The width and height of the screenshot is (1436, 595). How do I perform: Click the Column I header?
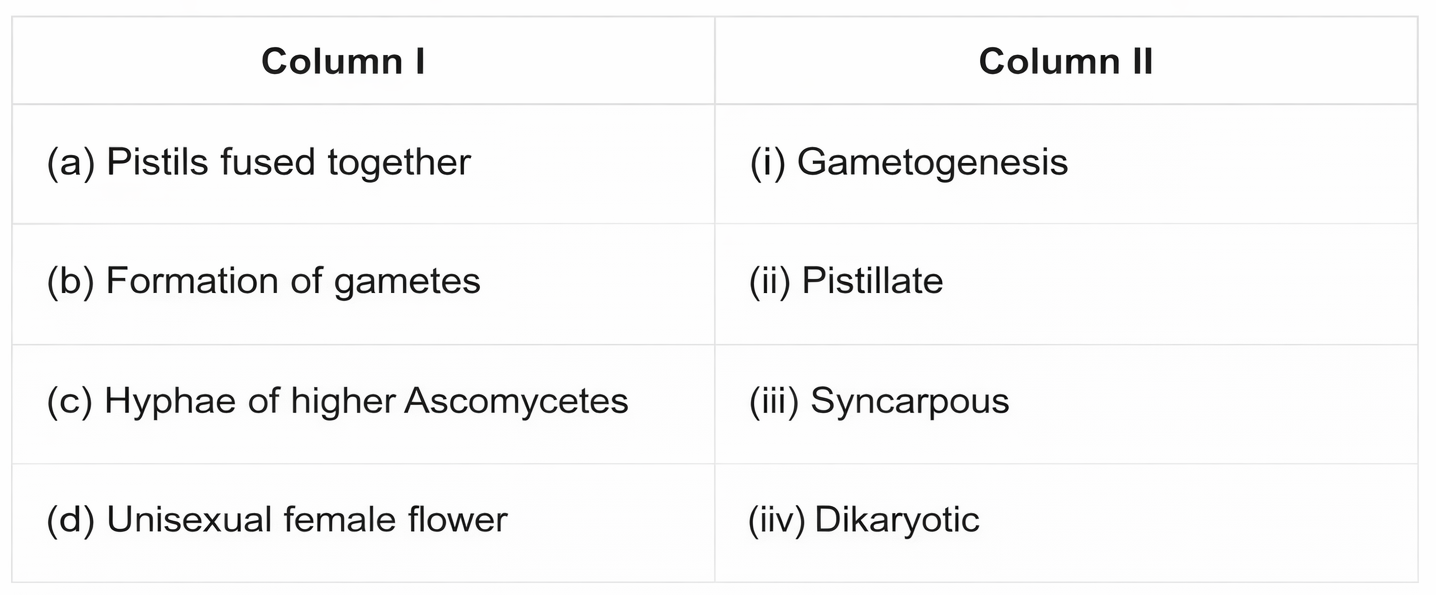point(343,62)
